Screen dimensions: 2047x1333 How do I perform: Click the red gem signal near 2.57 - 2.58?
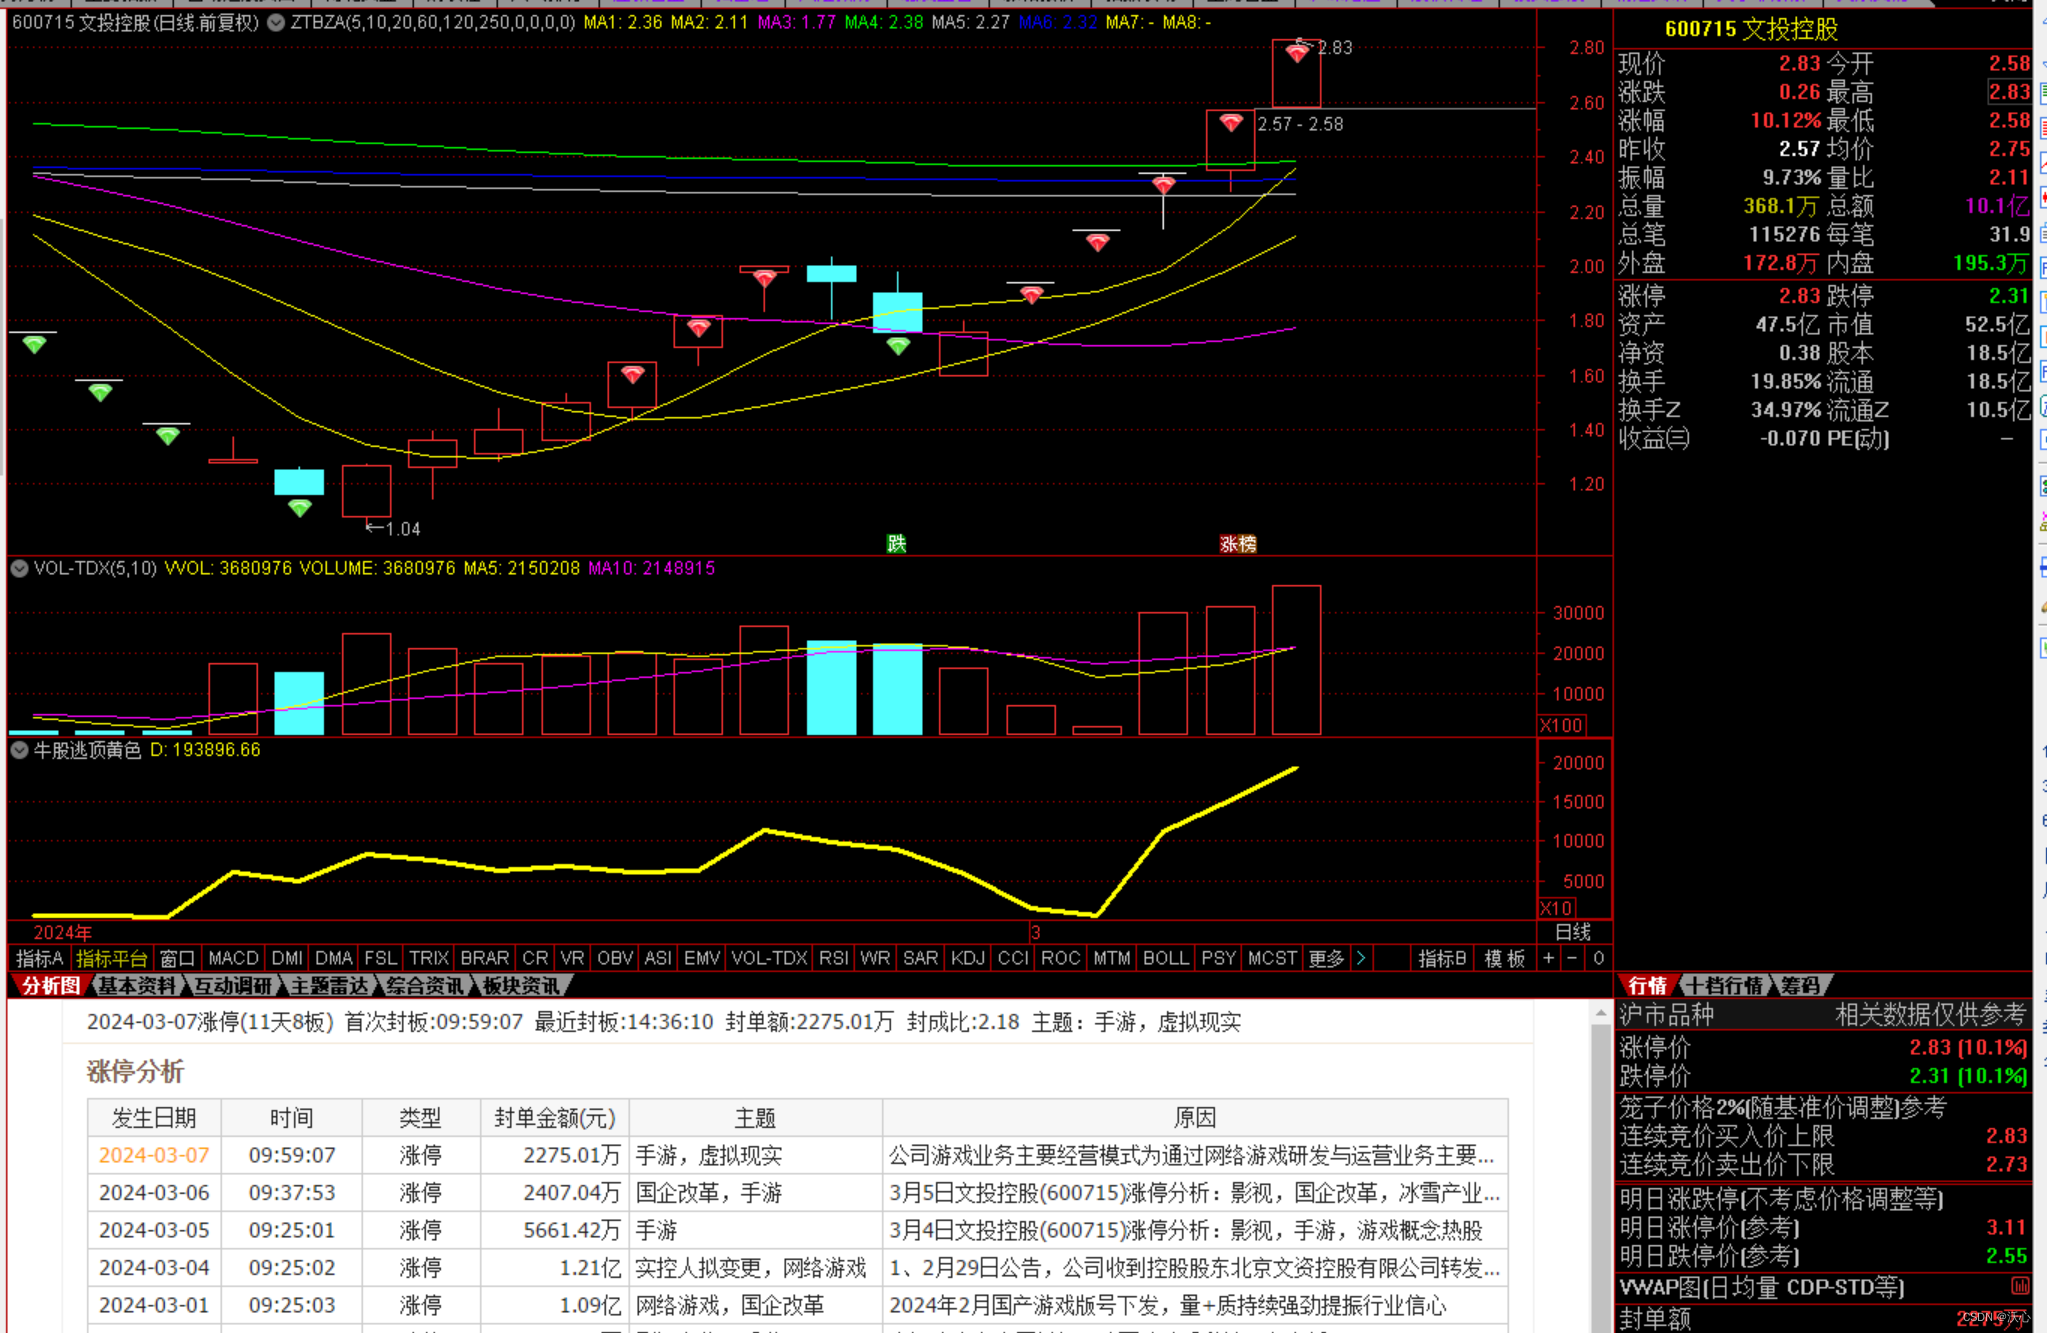click(1231, 123)
